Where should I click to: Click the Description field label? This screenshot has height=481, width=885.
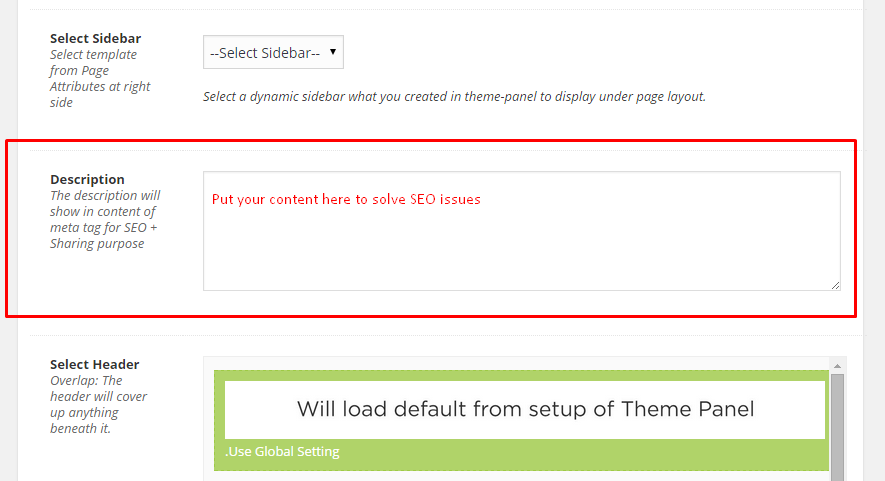tap(87, 180)
